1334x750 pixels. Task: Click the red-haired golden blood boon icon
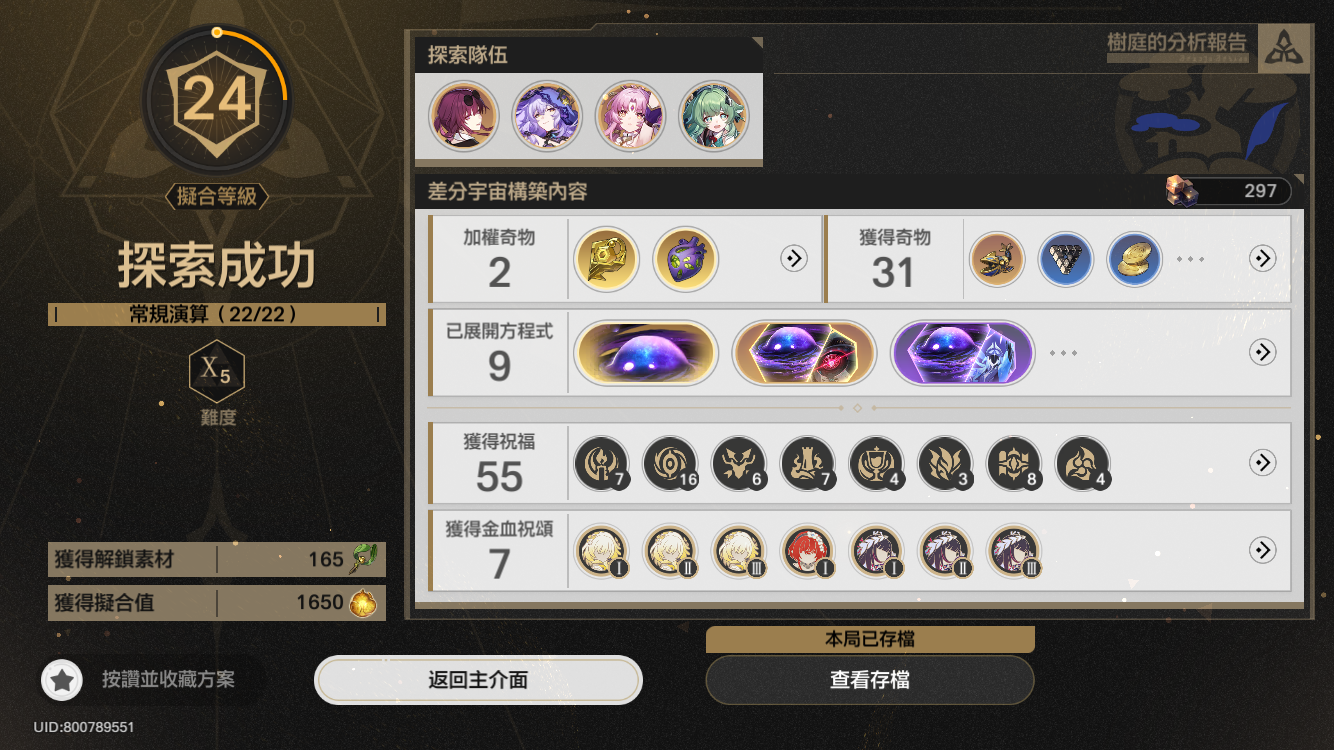(x=808, y=552)
